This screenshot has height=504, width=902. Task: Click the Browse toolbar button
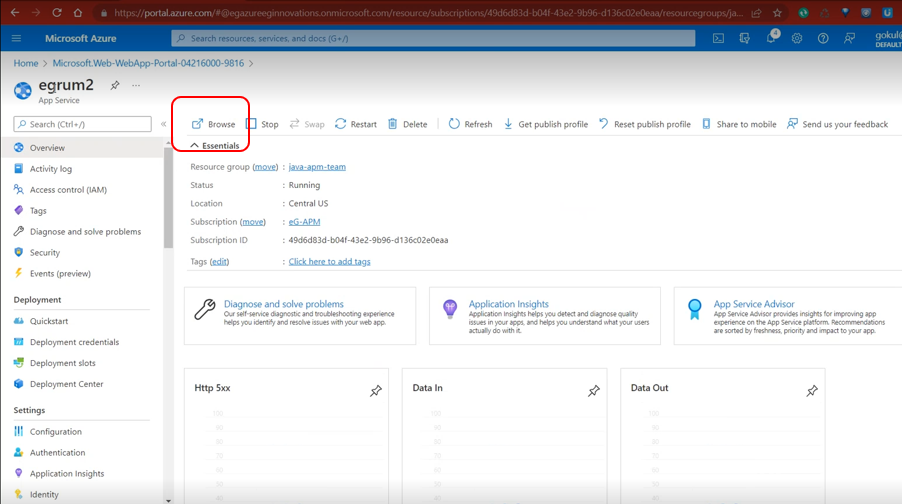(x=213, y=124)
